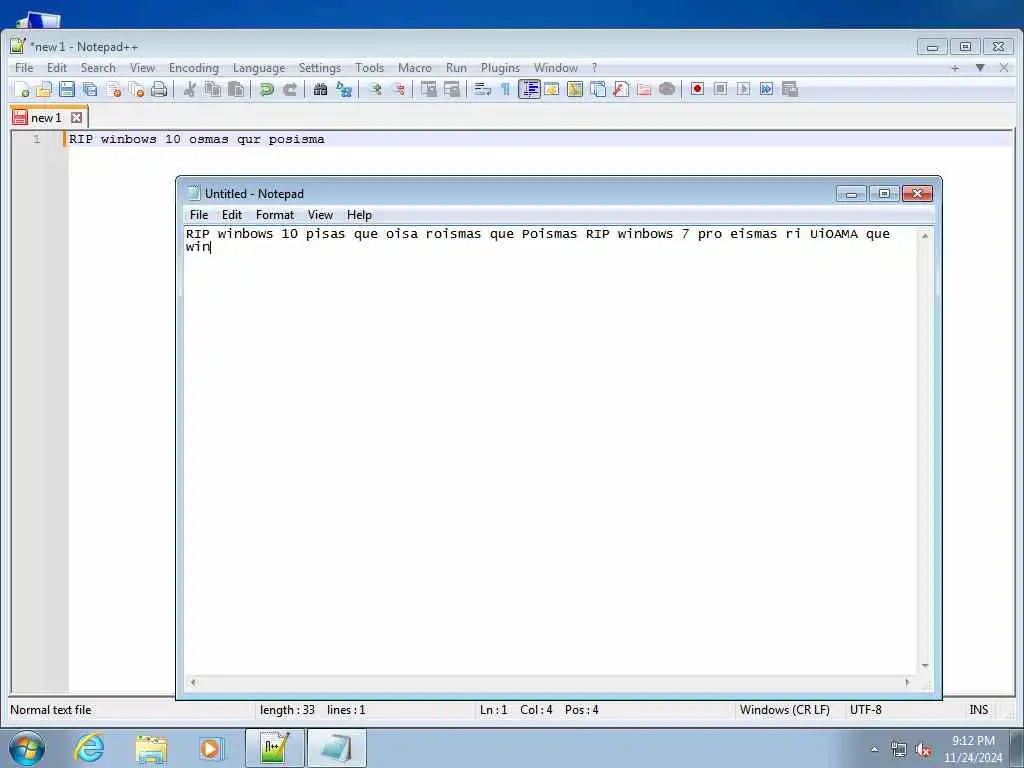Click the Stop Recording macro icon
The height and width of the screenshot is (768, 1024).
pos(720,89)
